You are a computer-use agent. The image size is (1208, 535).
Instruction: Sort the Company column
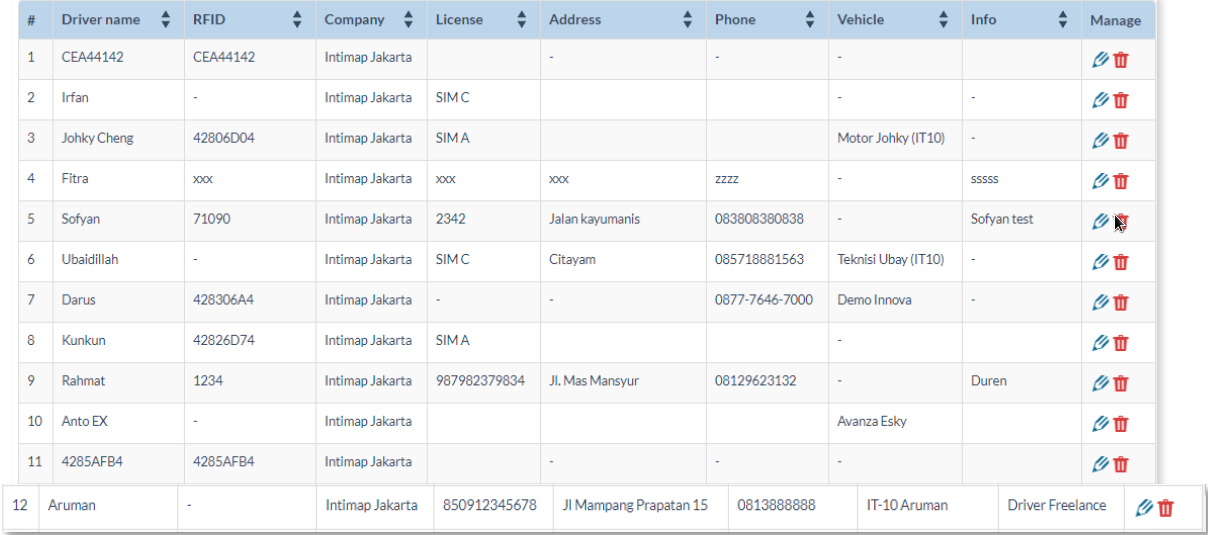(x=408, y=20)
